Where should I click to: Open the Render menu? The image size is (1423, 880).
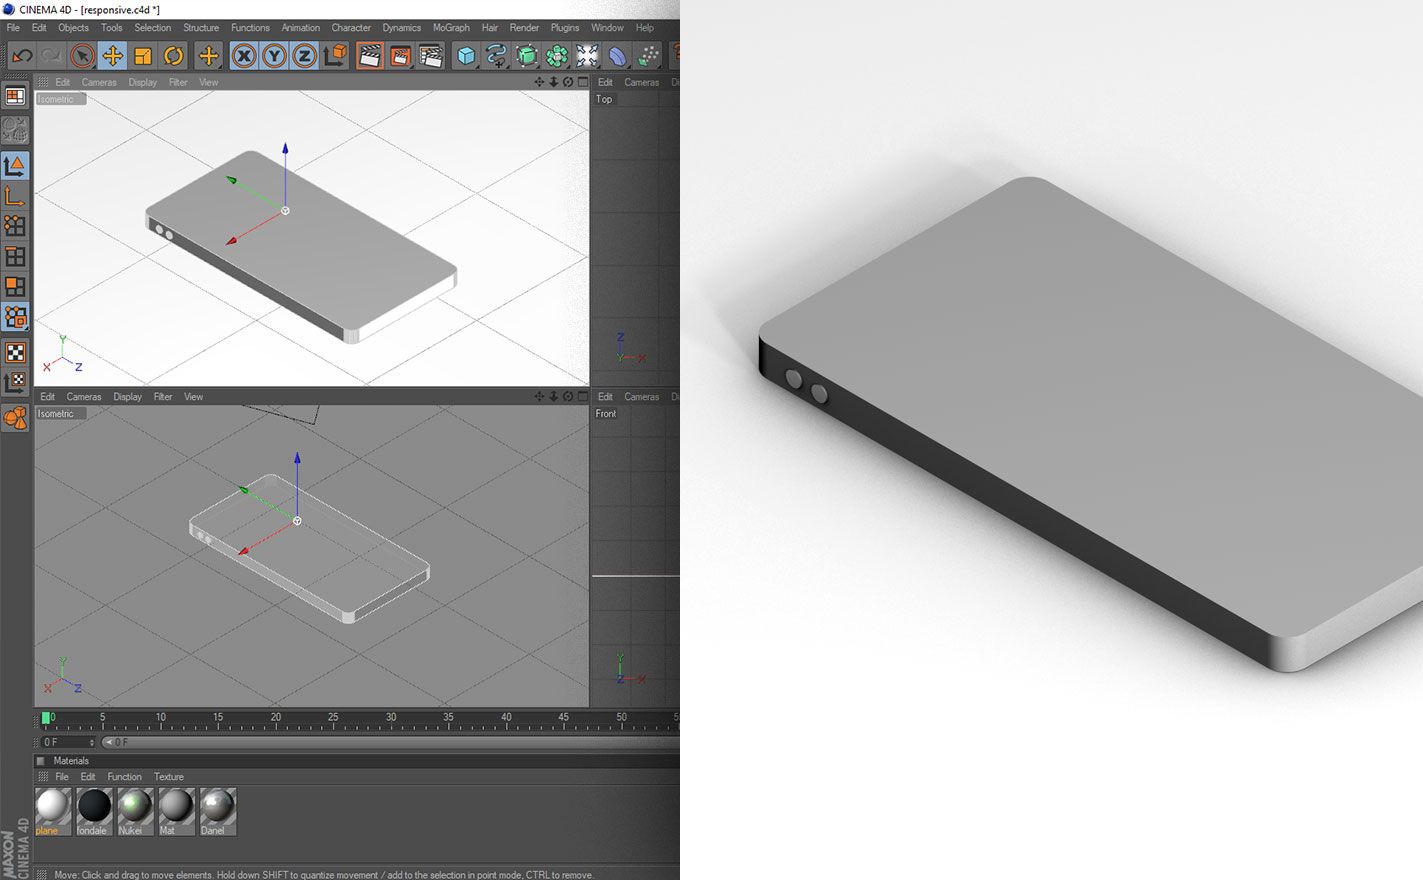click(524, 28)
